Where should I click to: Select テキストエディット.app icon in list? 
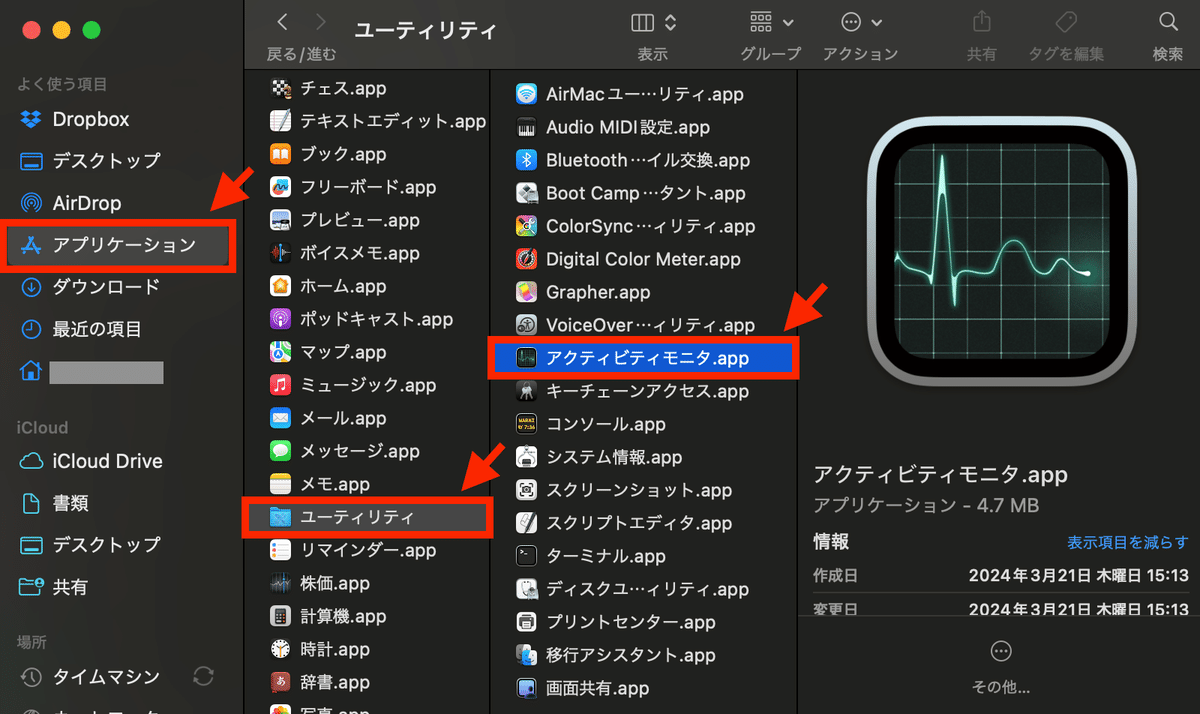pos(281,121)
